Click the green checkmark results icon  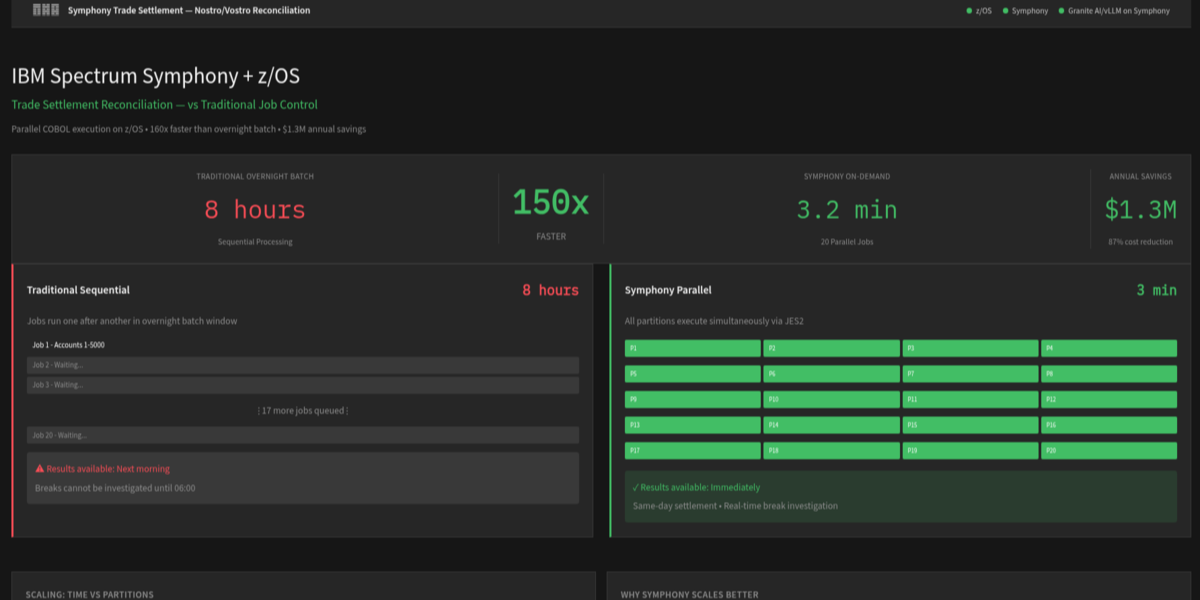[x=636, y=487]
